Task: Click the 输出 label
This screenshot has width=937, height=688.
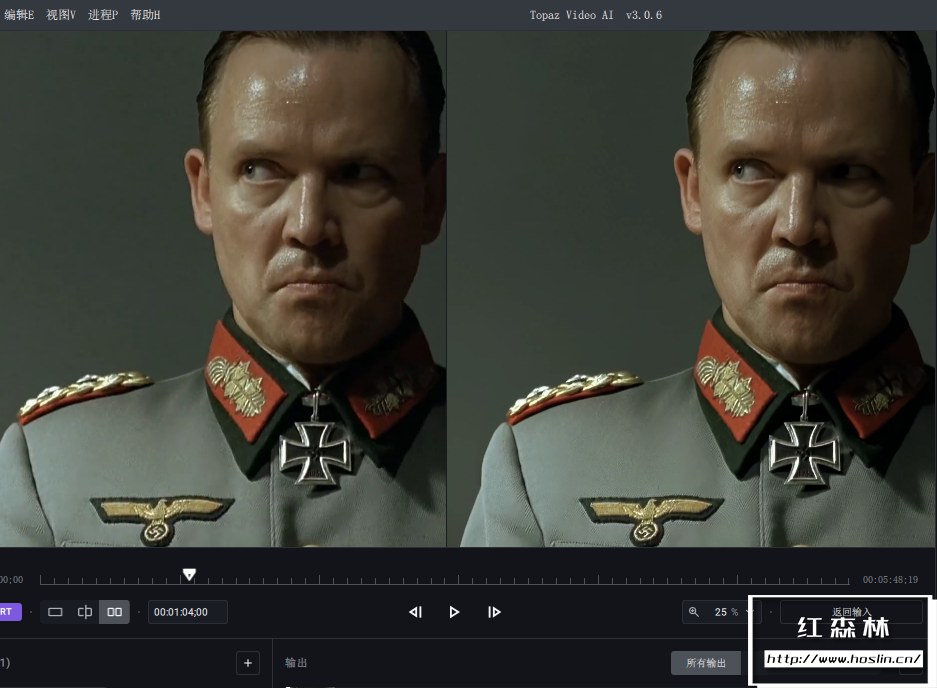Action: 296,662
